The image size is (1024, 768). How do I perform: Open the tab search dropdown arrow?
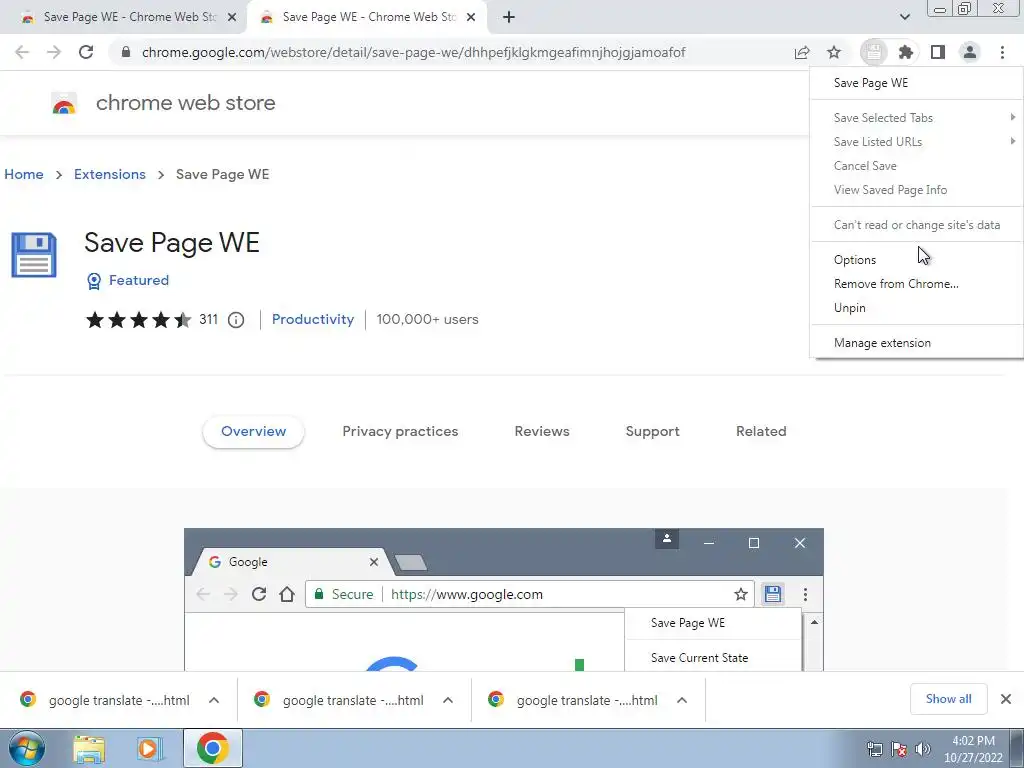[x=904, y=17]
